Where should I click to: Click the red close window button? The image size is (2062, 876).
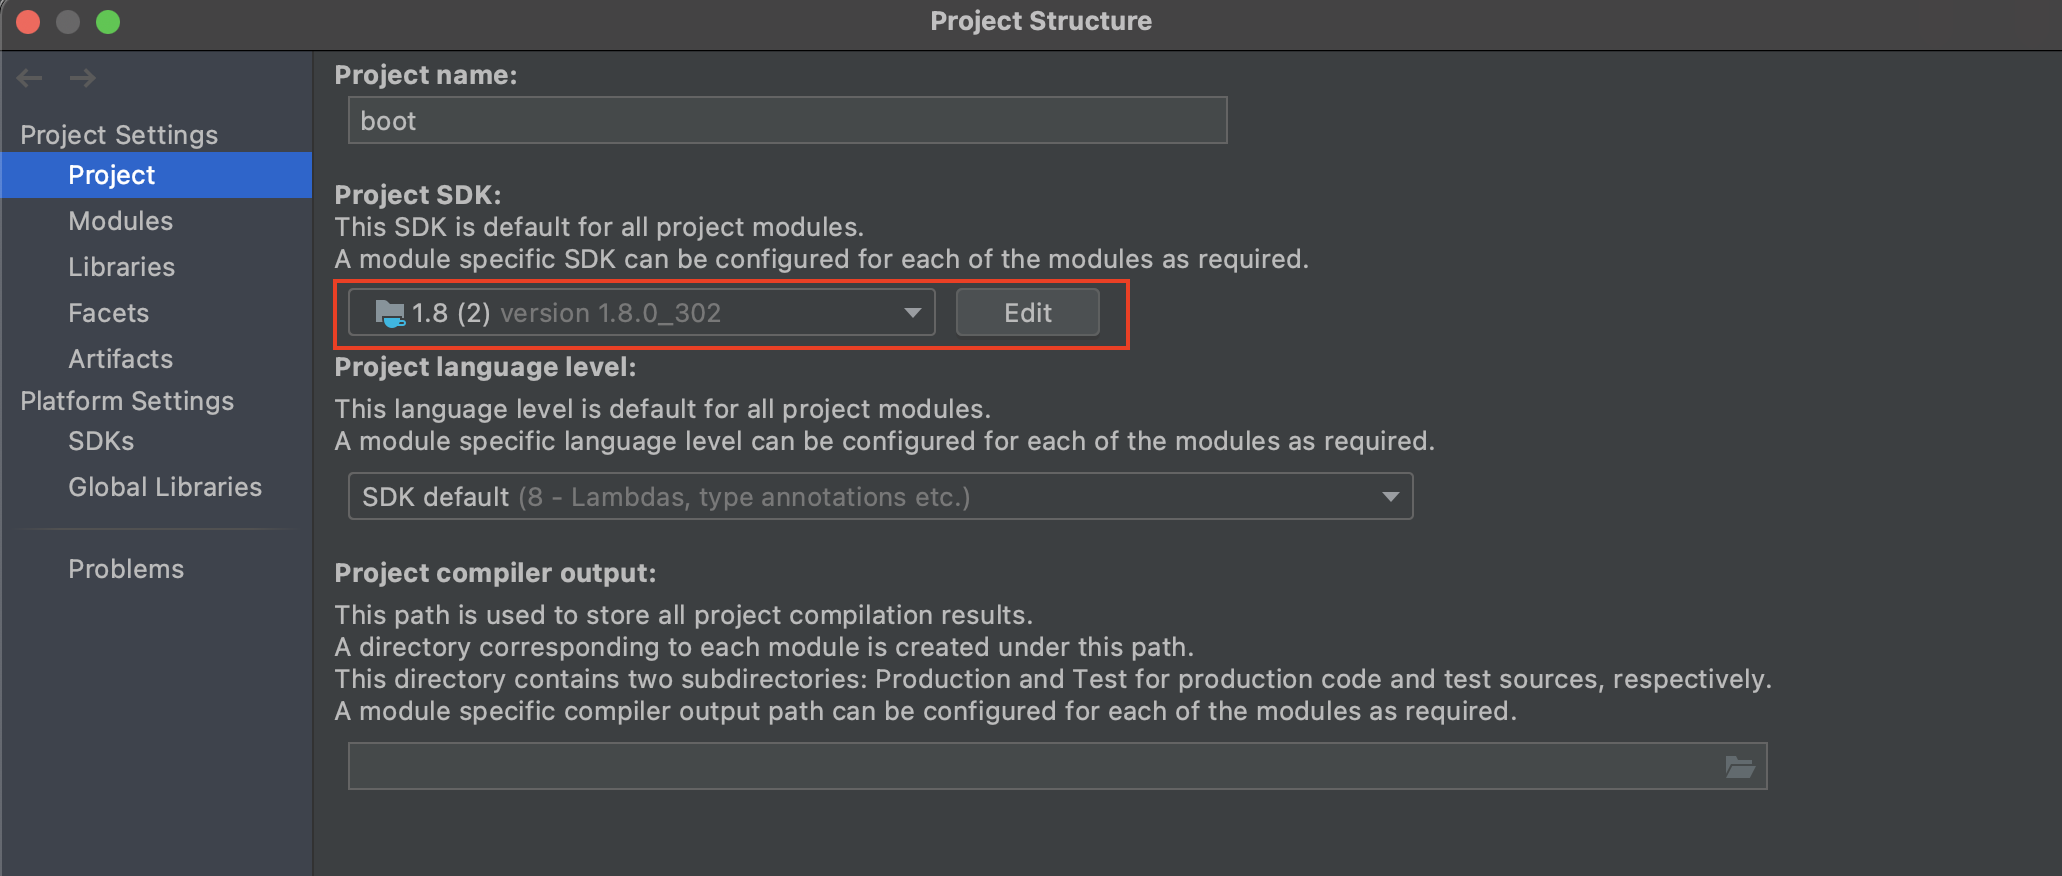pos(28,22)
